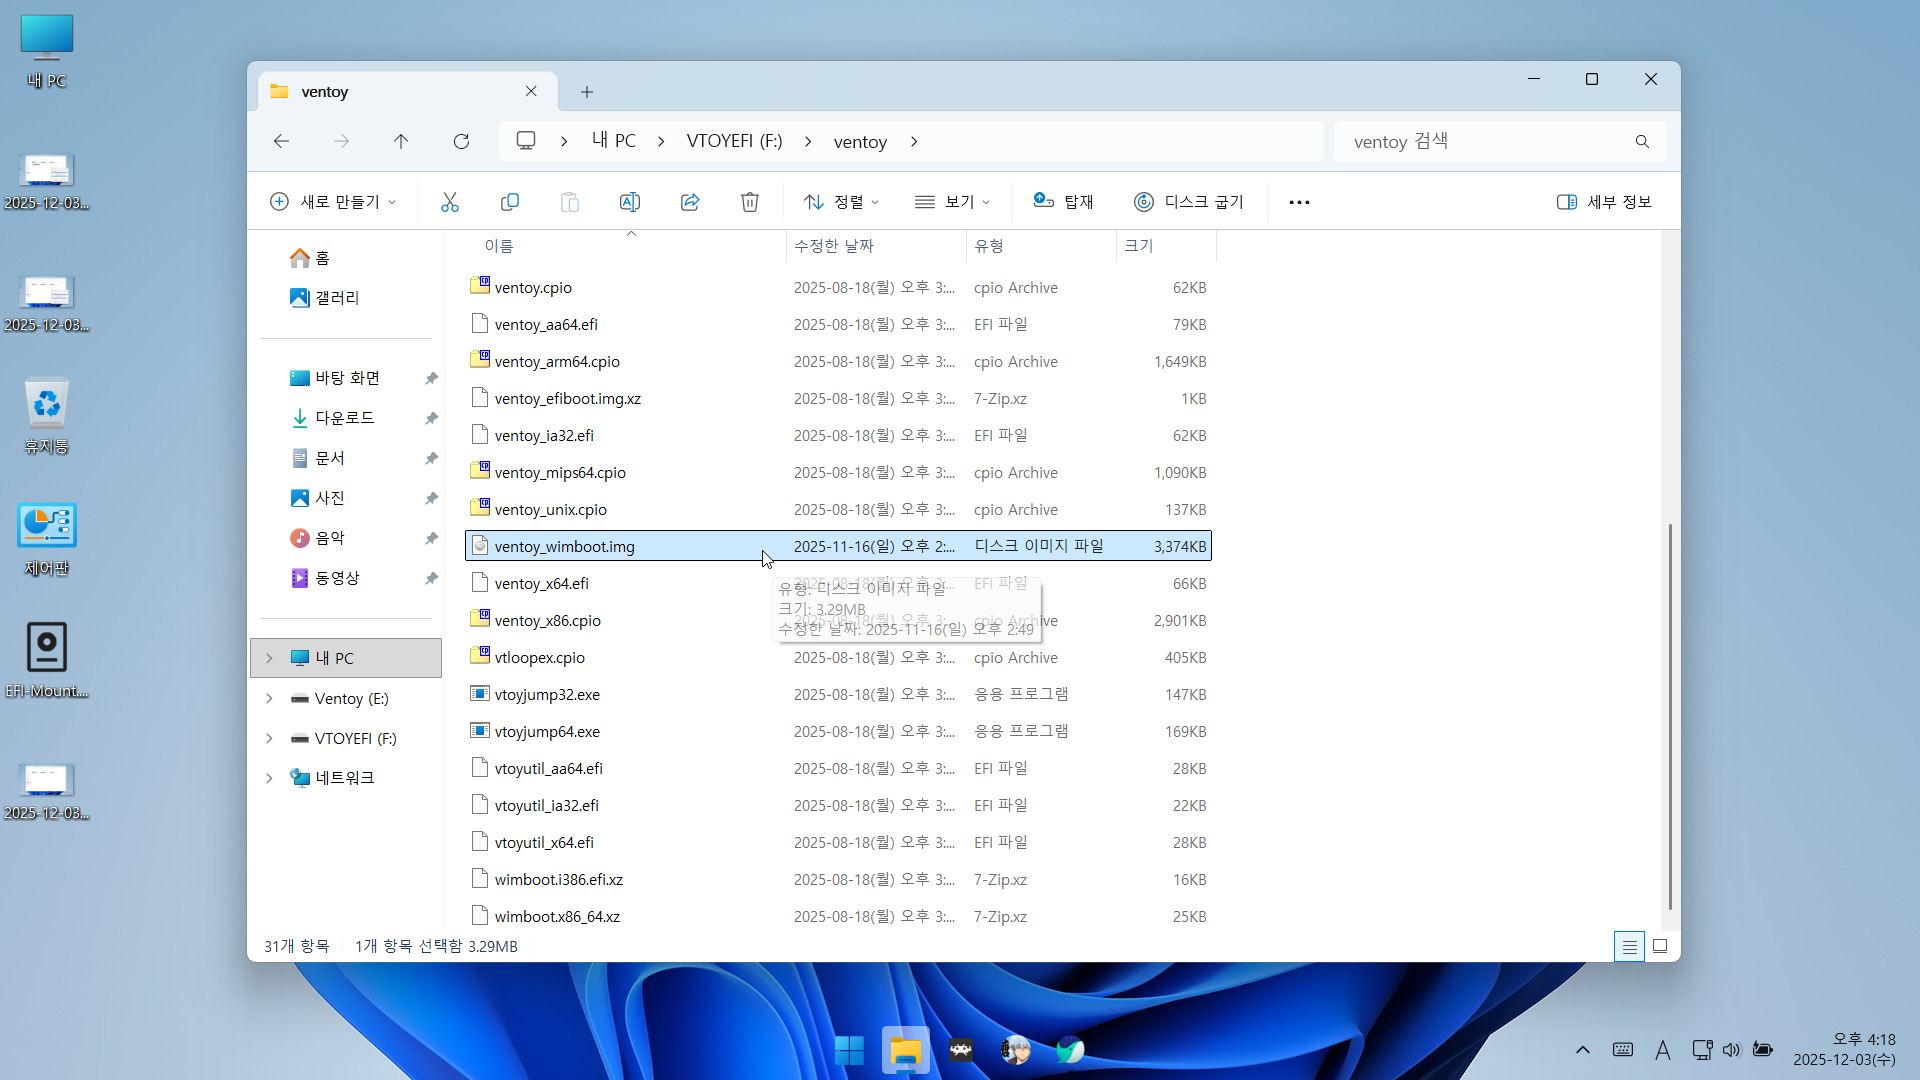Click the 탑재 mount button
1920x1080 pixels.
(x=1063, y=202)
